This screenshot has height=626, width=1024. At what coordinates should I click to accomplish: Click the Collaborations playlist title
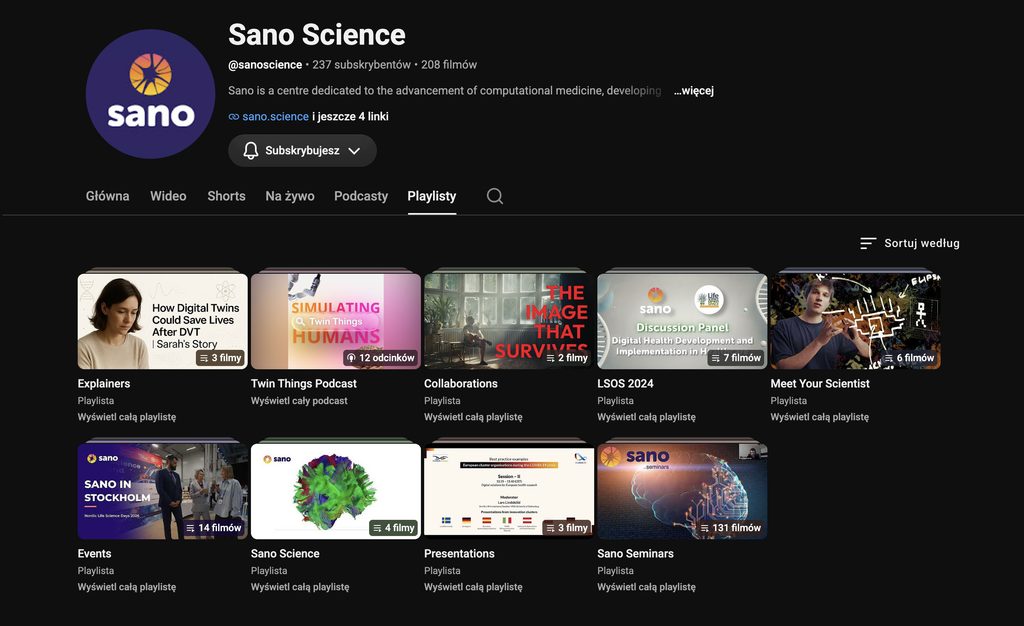pyautogui.click(x=460, y=384)
